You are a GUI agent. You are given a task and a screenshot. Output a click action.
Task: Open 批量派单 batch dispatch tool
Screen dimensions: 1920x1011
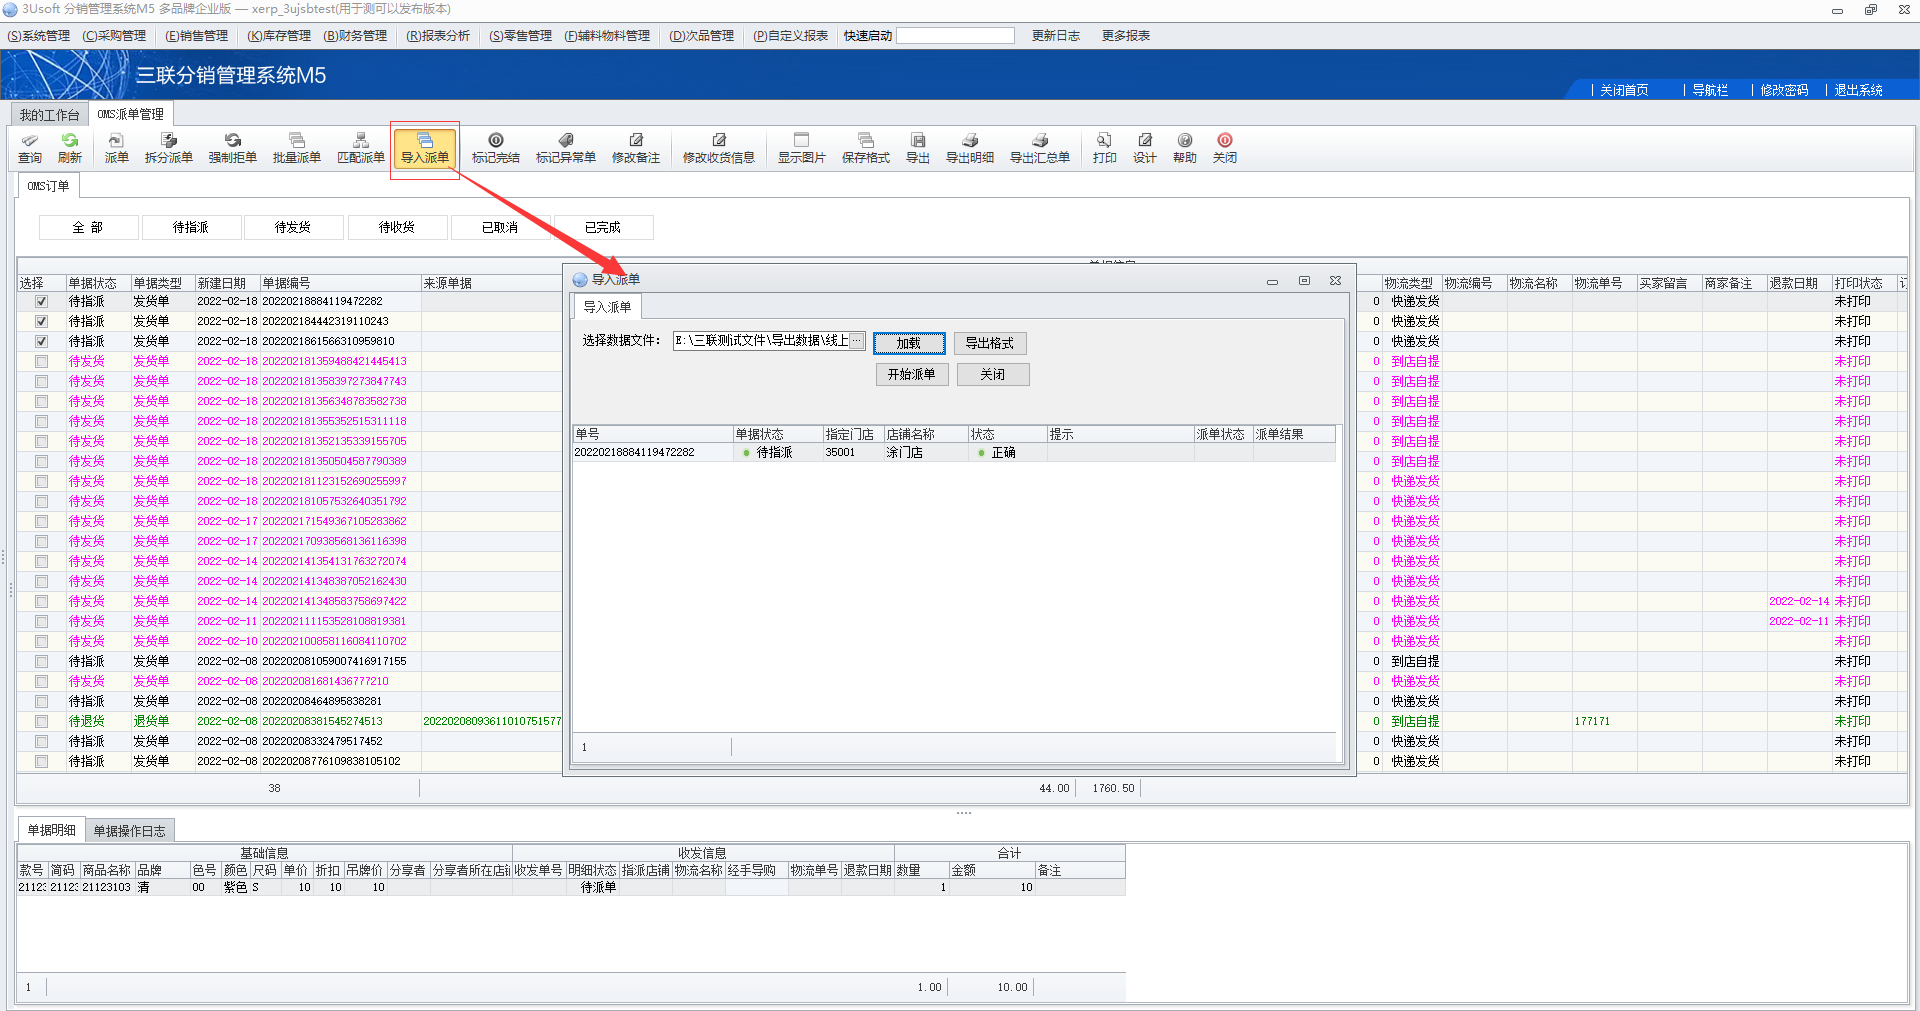click(297, 148)
